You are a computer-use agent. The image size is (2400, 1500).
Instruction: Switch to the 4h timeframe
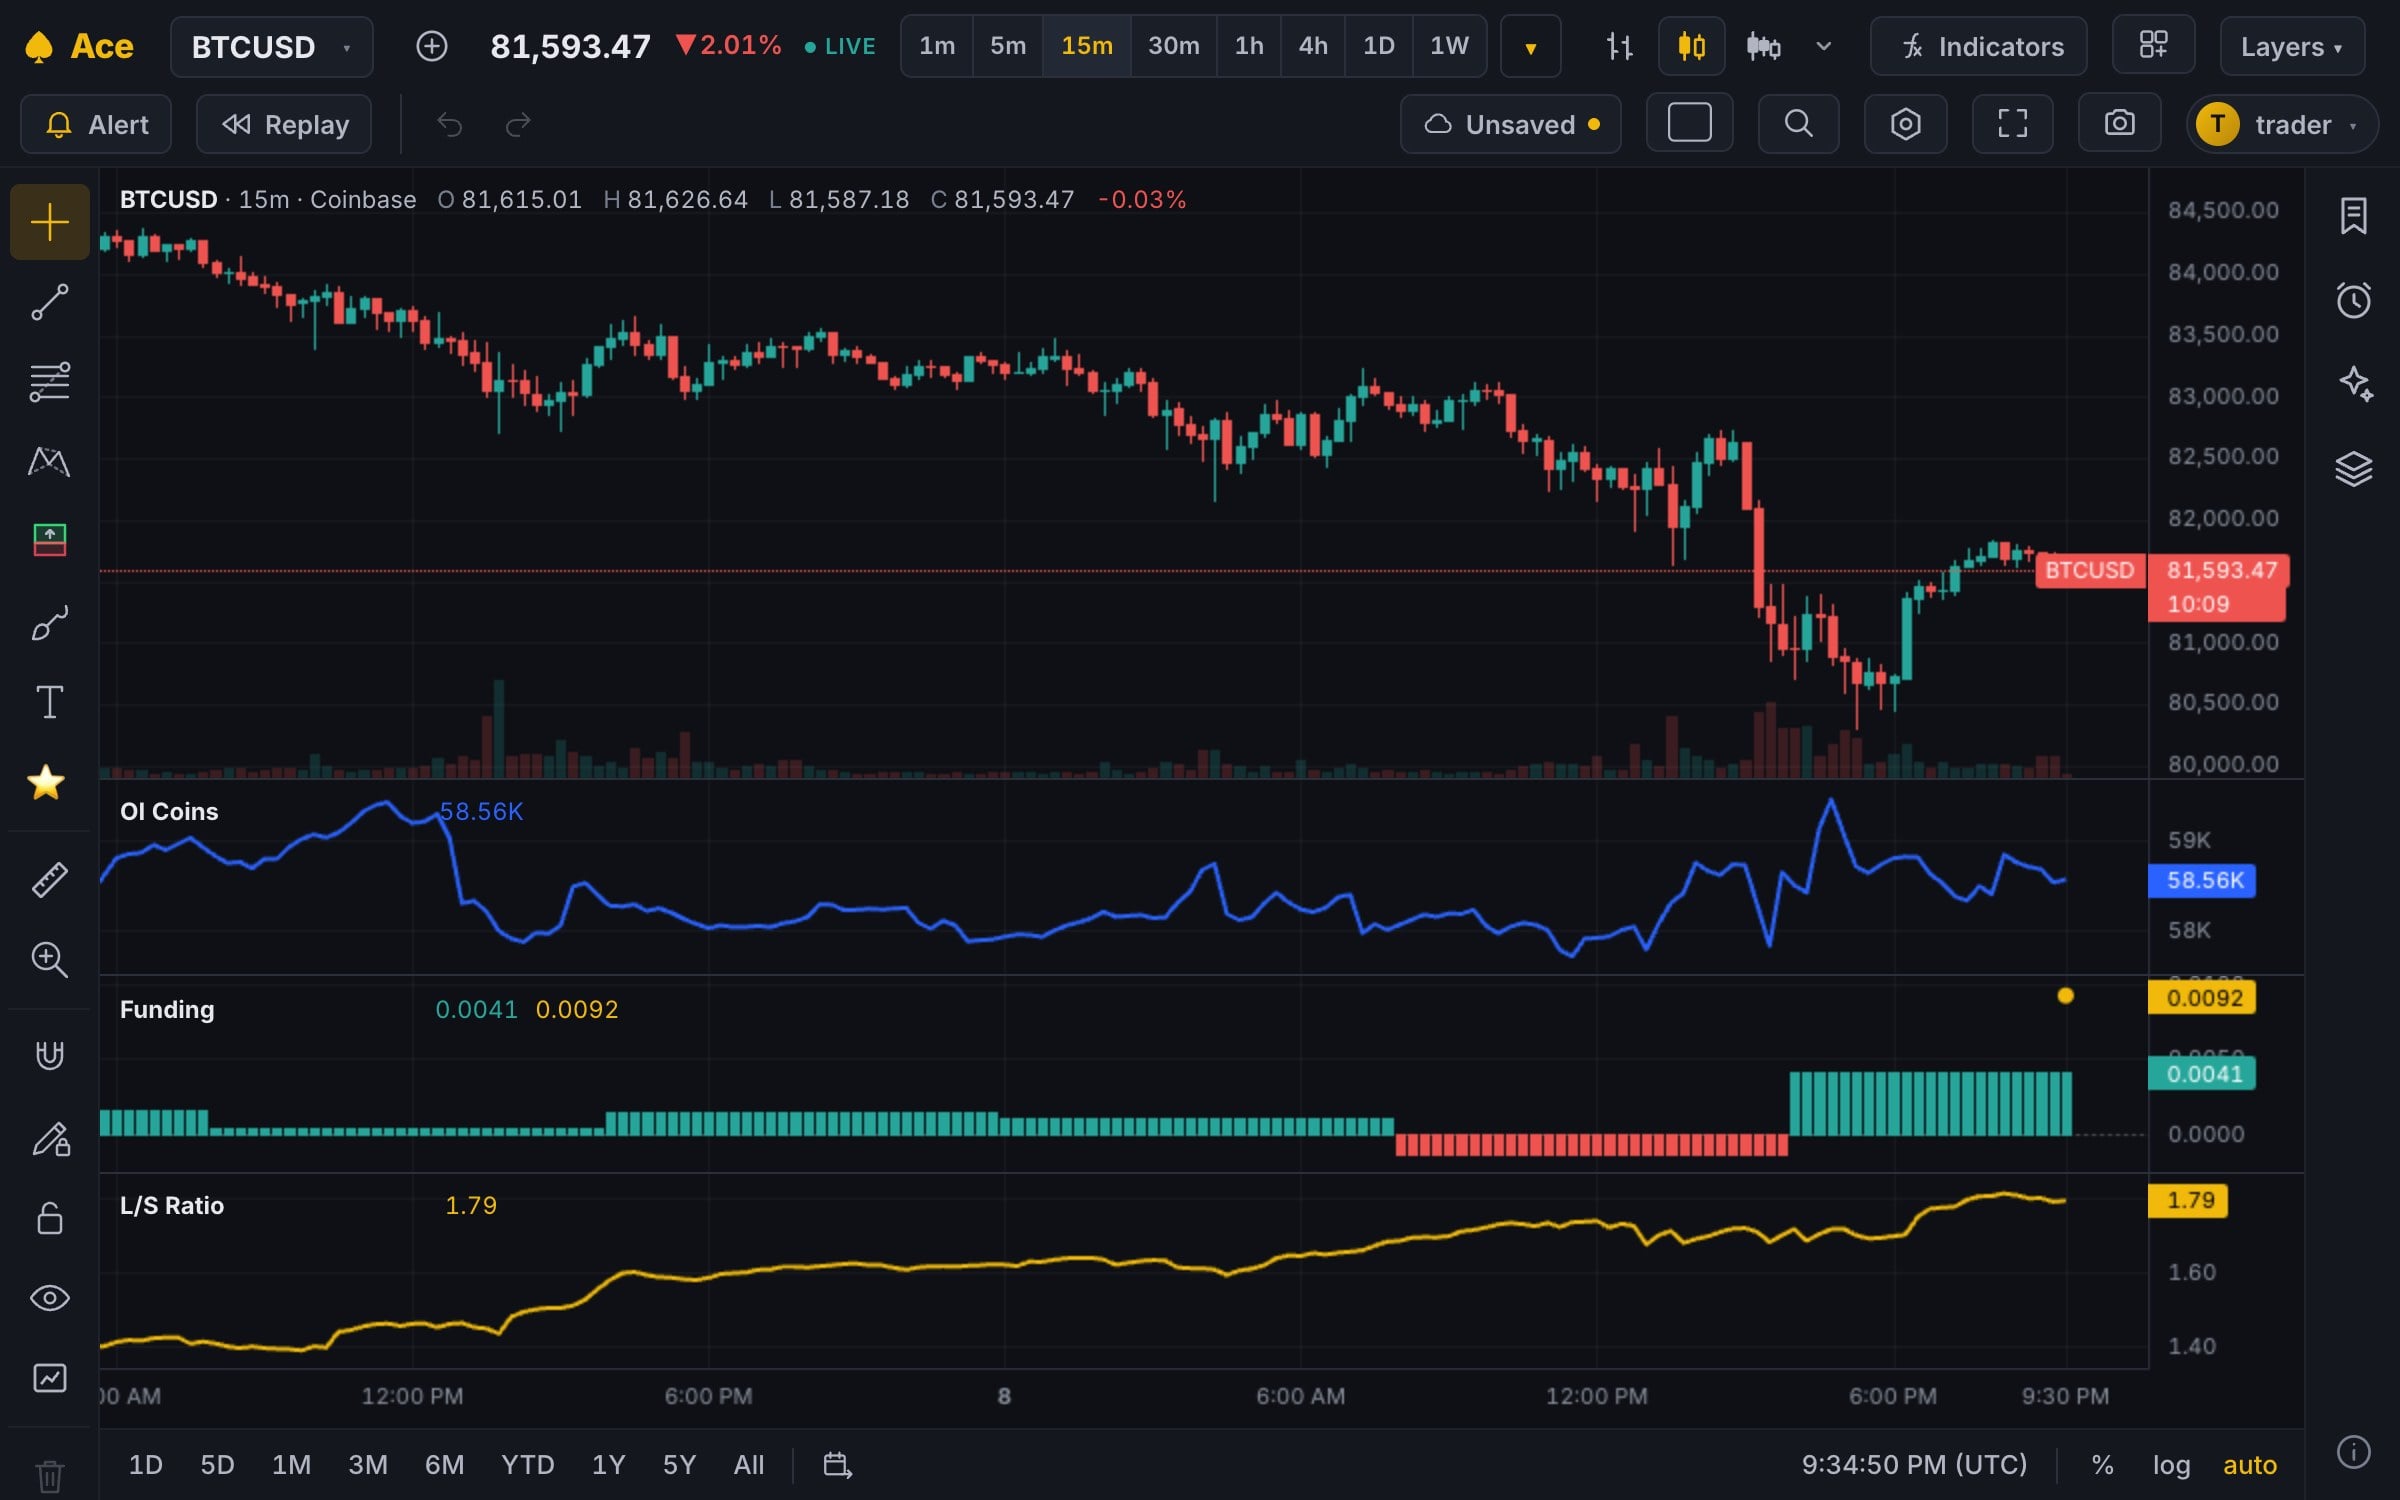coord(1313,46)
